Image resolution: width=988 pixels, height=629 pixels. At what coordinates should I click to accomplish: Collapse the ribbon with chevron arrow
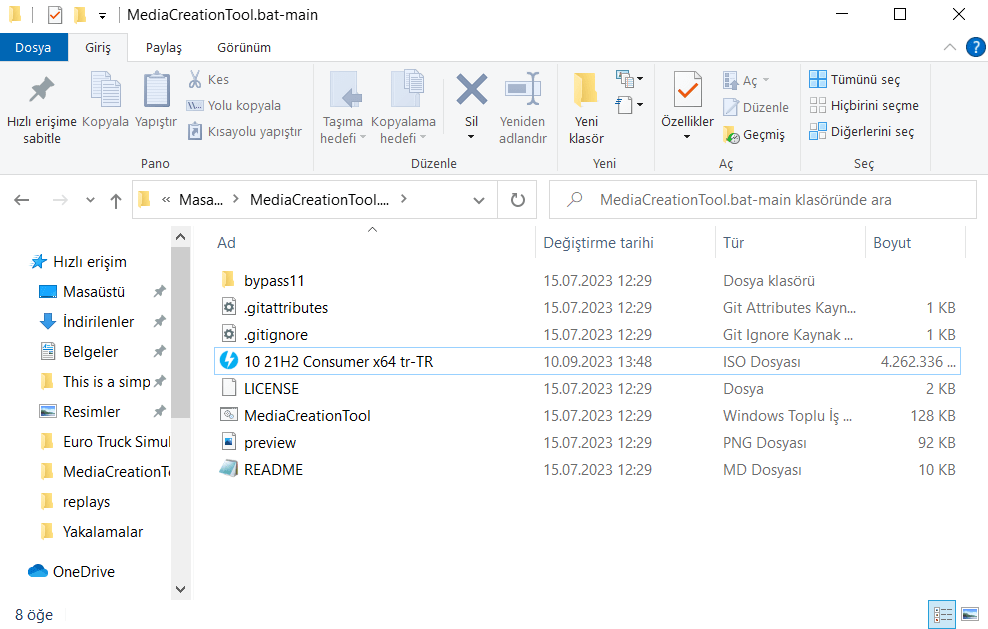(x=950, y=47)
